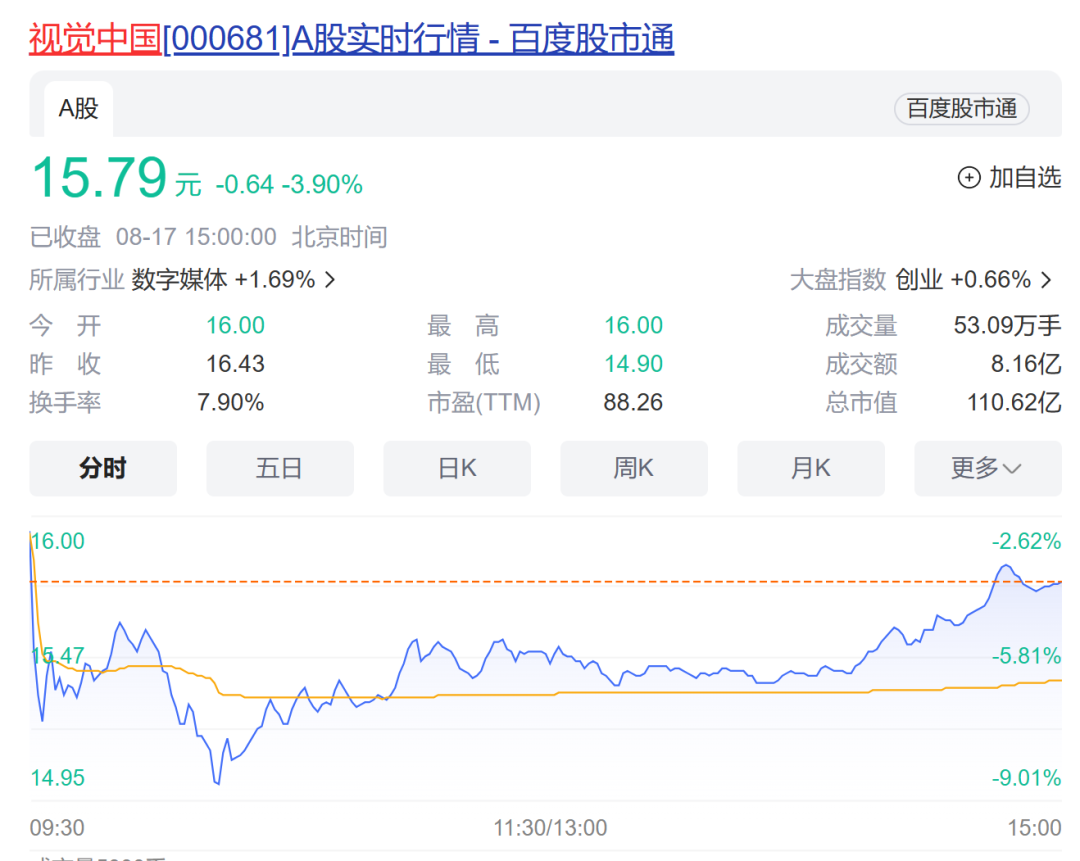The image size is (1080, 861).
Task: Open the 更多 dropdown
Action: pos(988,468)
